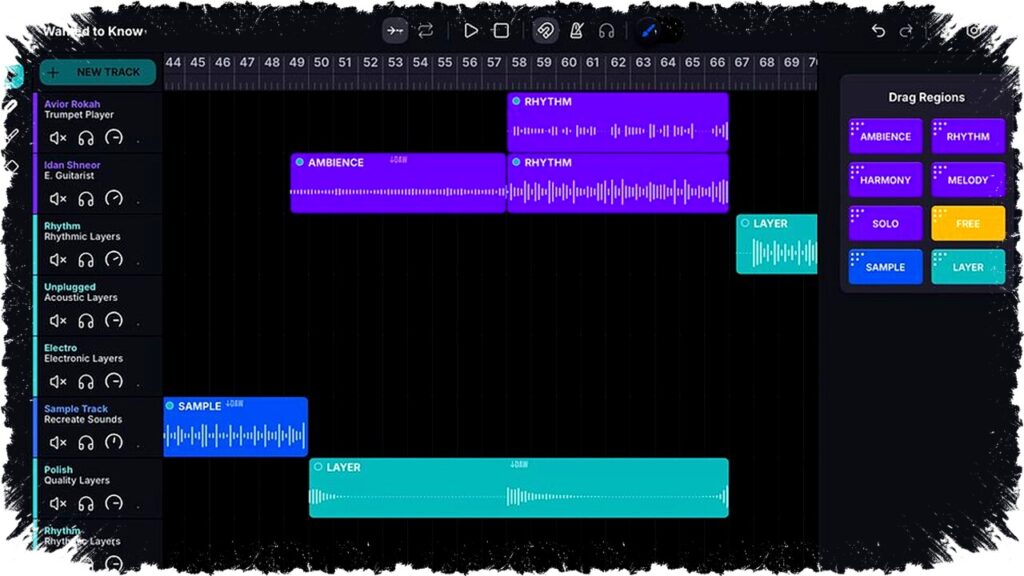Toggle circle indicator on the AMBIENCE region
This screenshot has width=1024, height=576.
299,162
